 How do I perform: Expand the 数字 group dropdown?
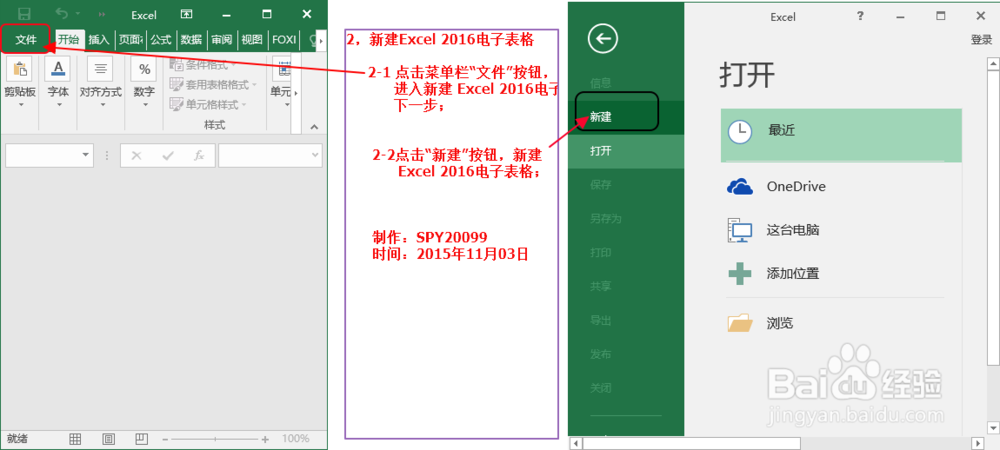click(144, 105)
